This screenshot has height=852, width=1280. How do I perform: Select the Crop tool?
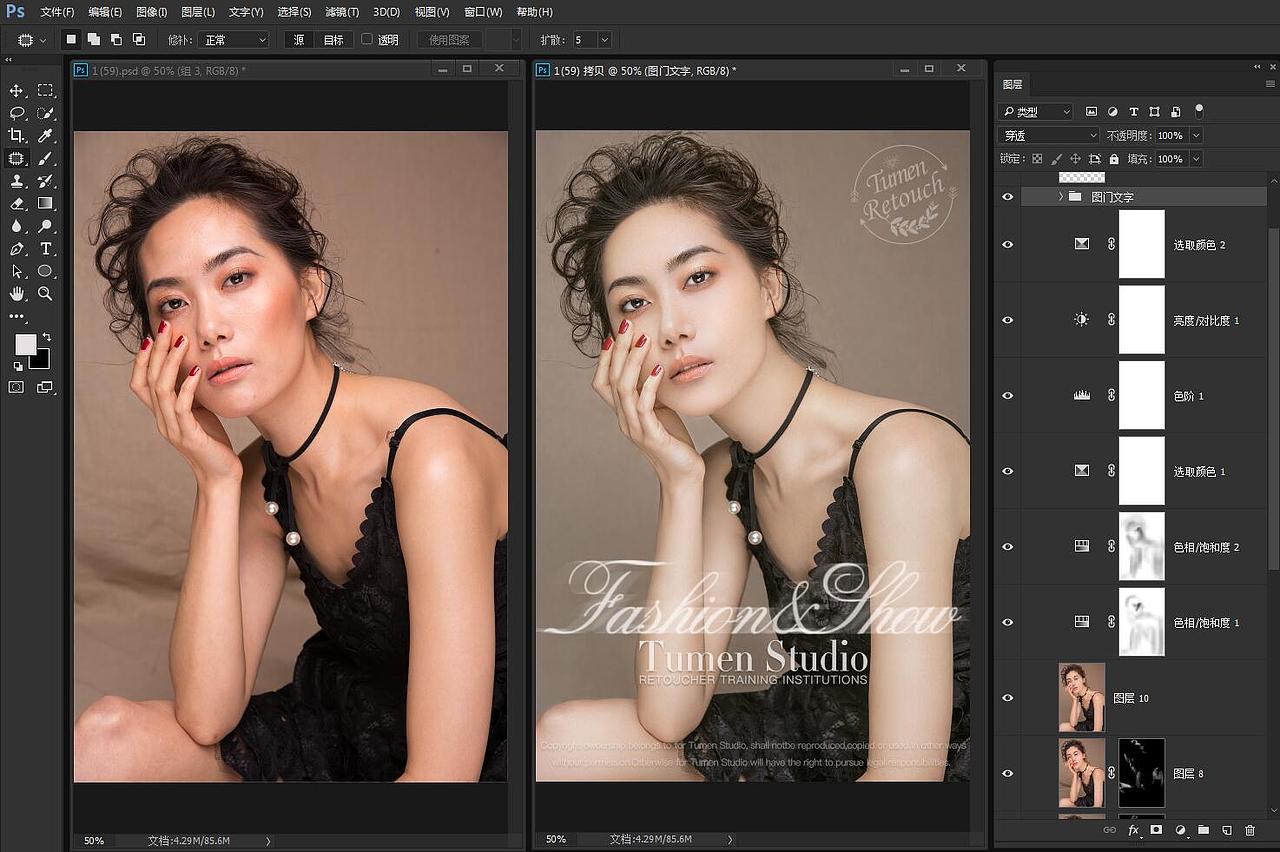click(16, 136)
